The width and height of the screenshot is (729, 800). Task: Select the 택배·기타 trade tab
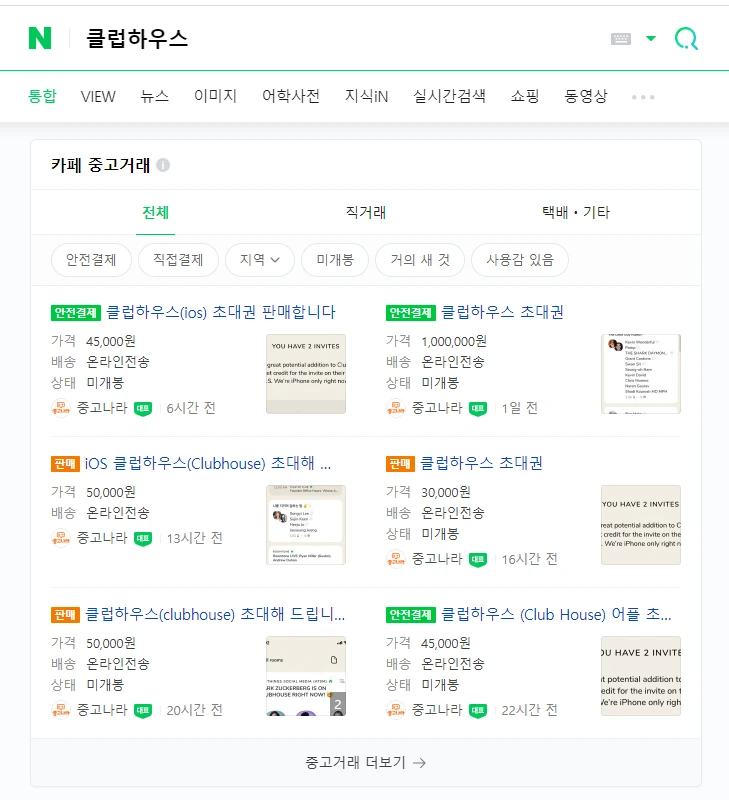pos(575,212)
